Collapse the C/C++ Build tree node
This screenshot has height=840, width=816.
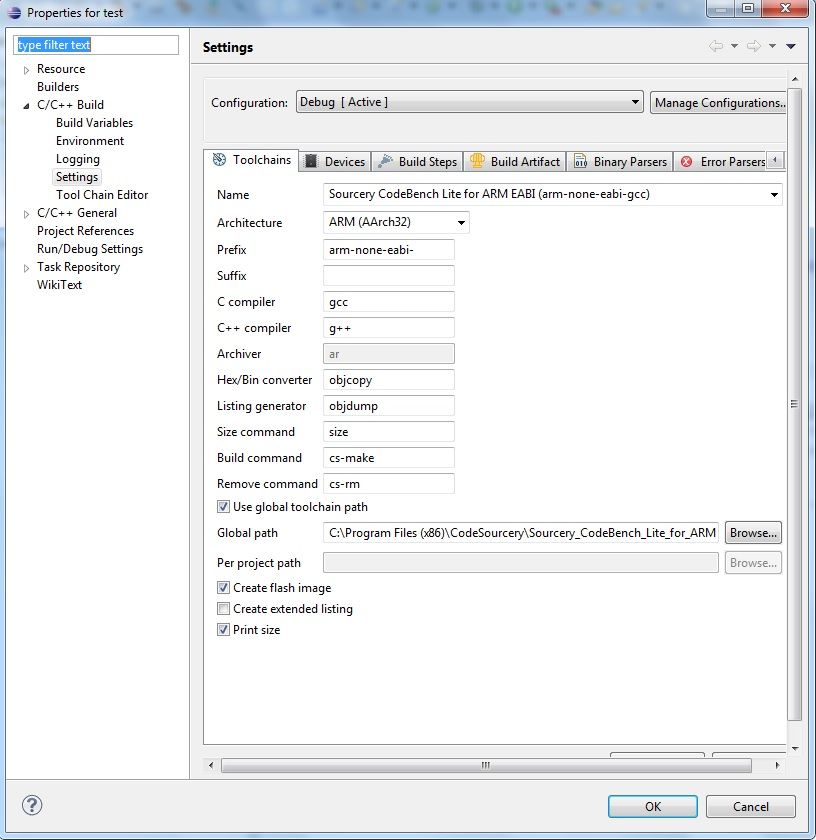pos(26,106)
